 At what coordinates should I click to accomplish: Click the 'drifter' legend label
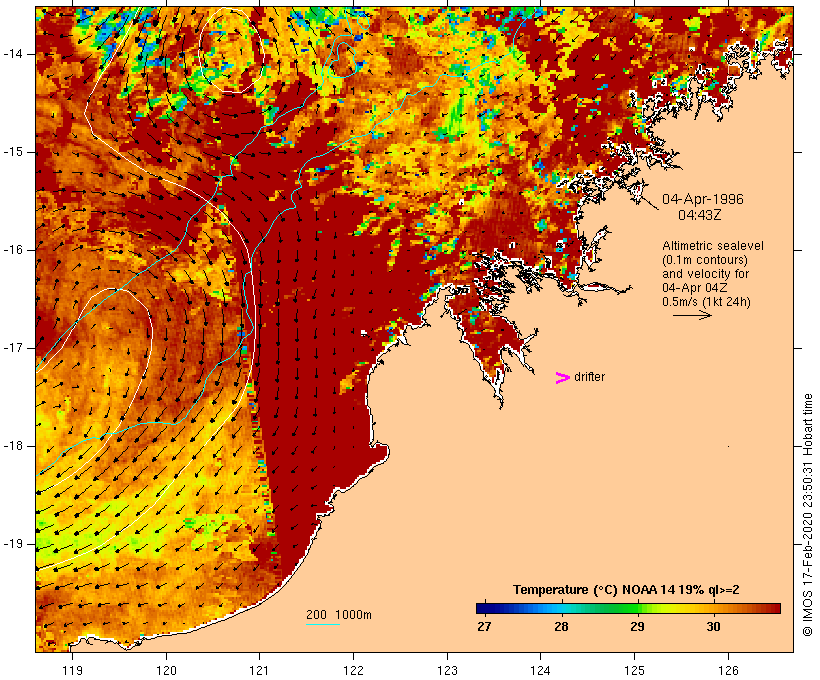tap(589, 377)
